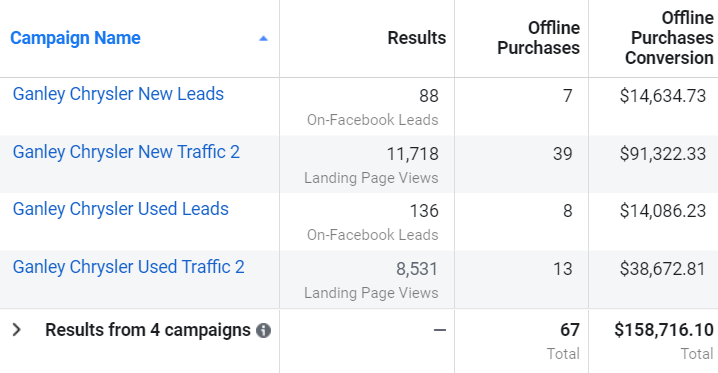The width and height of the screenshot is (718, 373).
Task: Sort by Campaign Name column header
Action: (75, 38)
